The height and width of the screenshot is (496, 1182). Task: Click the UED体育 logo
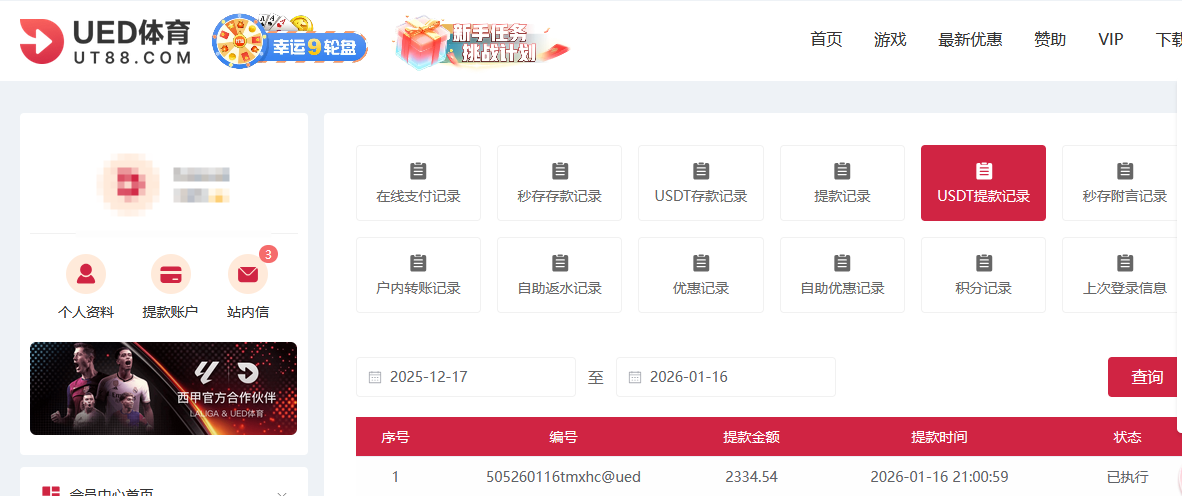pos(106,41)
